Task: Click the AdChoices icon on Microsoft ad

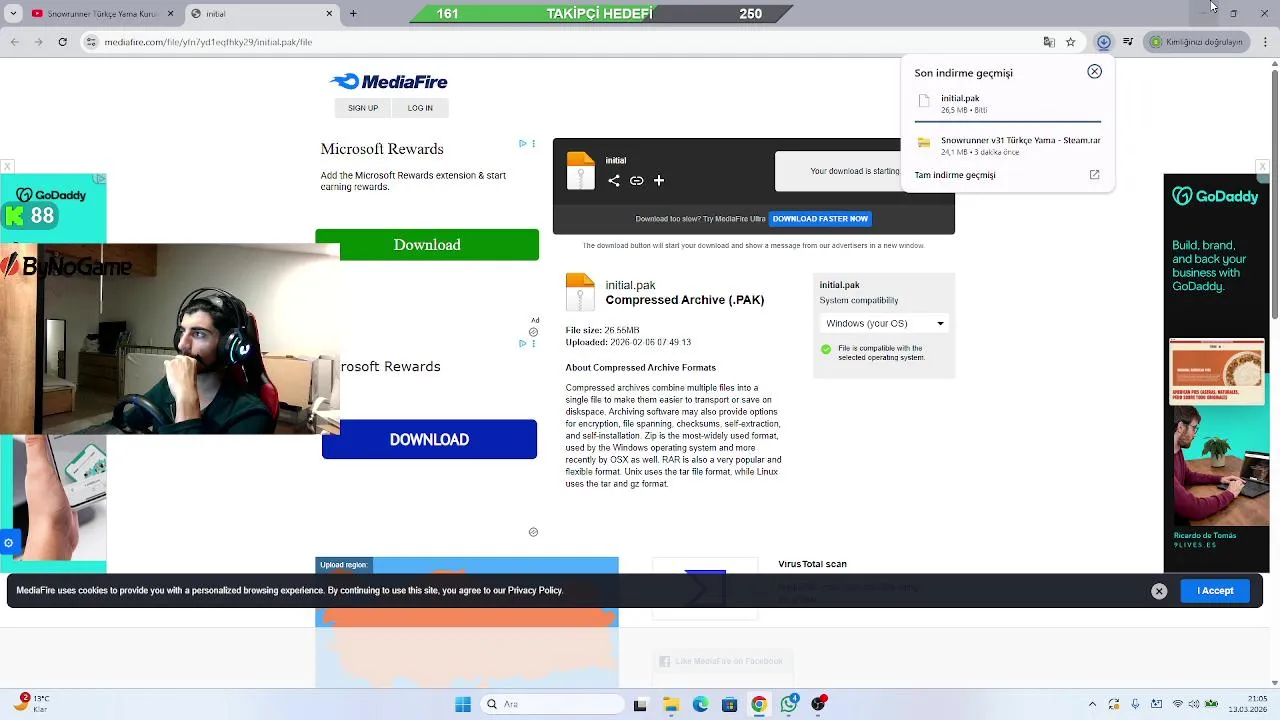Action: point(522,144)
